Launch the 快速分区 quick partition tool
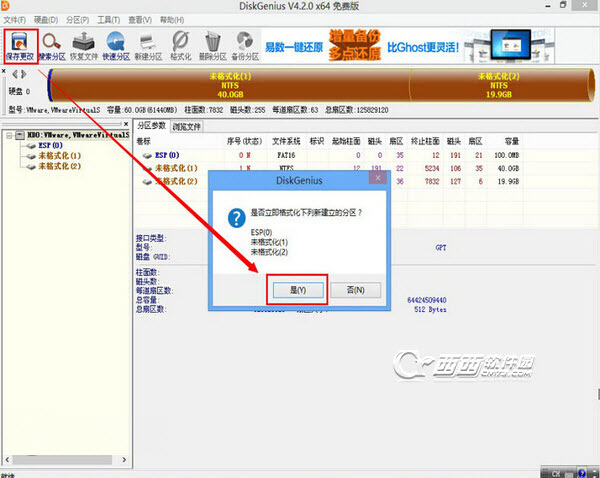The height and width of the screenshot is (478, 600). [x=116, y=46]
